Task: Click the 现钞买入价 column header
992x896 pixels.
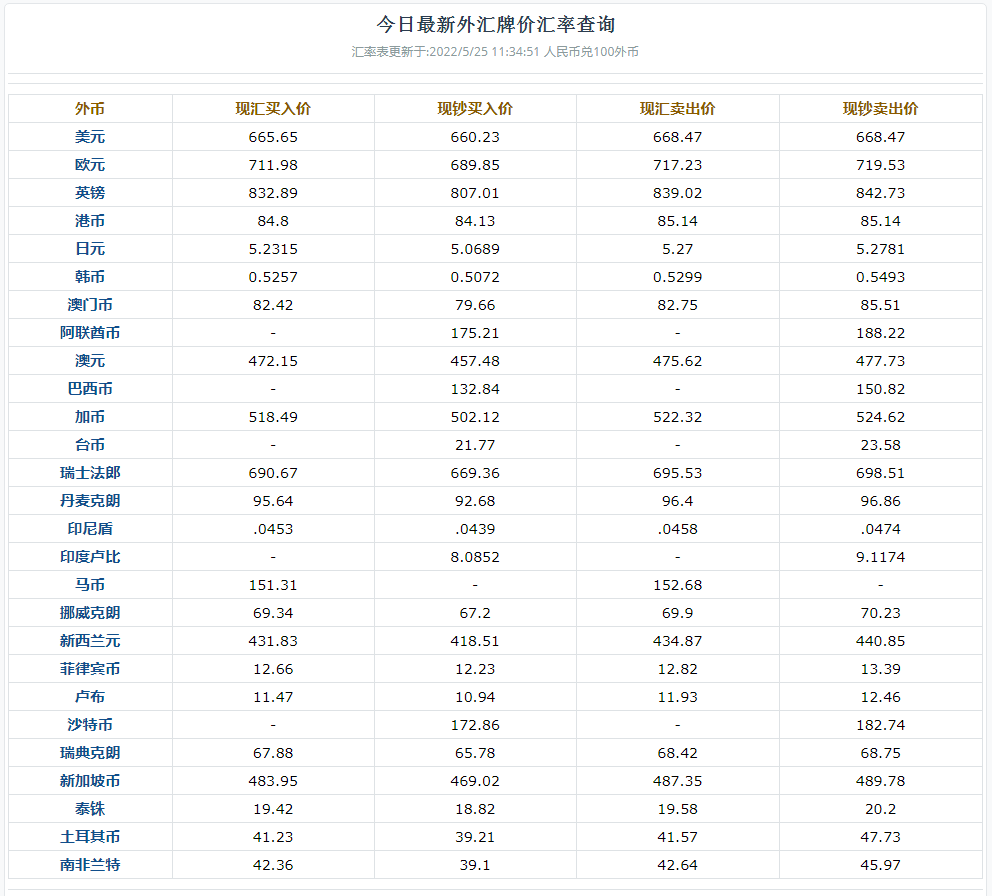Action: click(475, 109)
